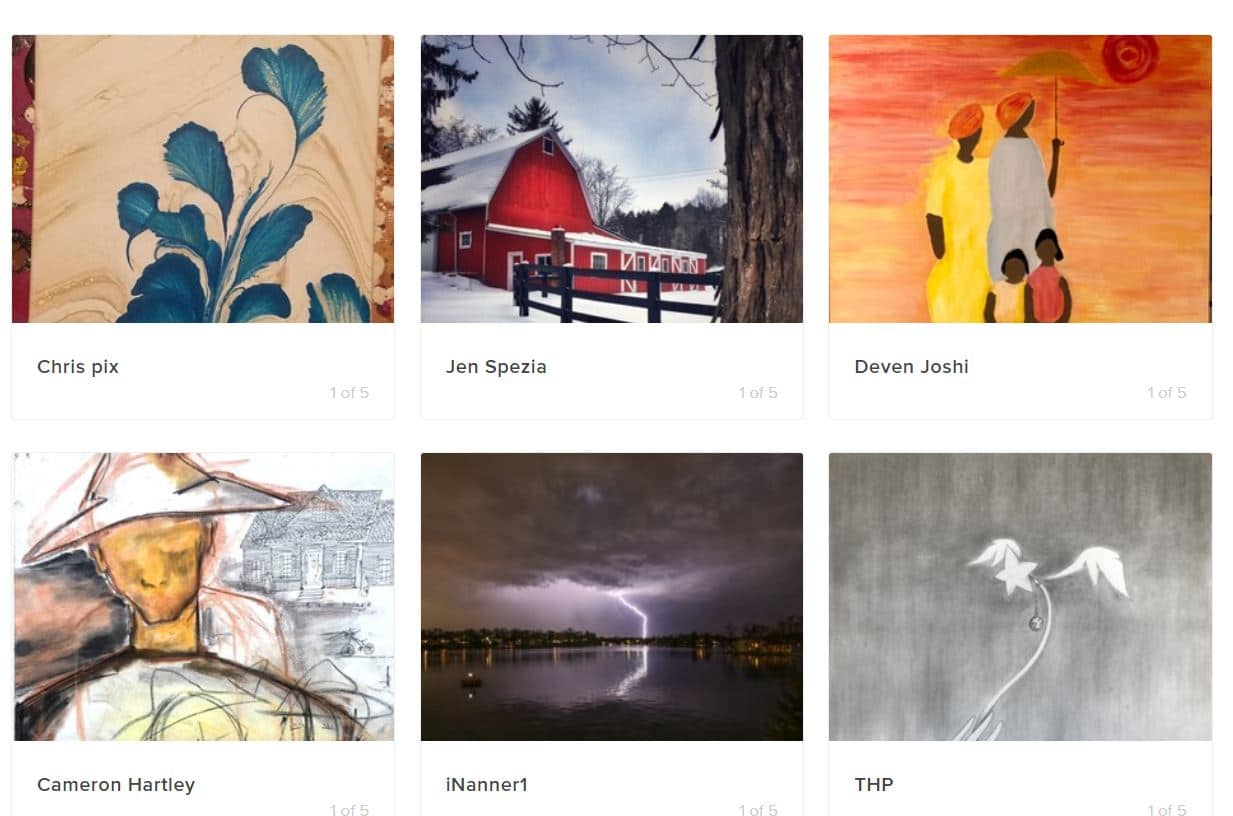The width and height of the screenshot is (1233, 816).
Task: Click the Cameron Hartley artist name
Action: 116,785
